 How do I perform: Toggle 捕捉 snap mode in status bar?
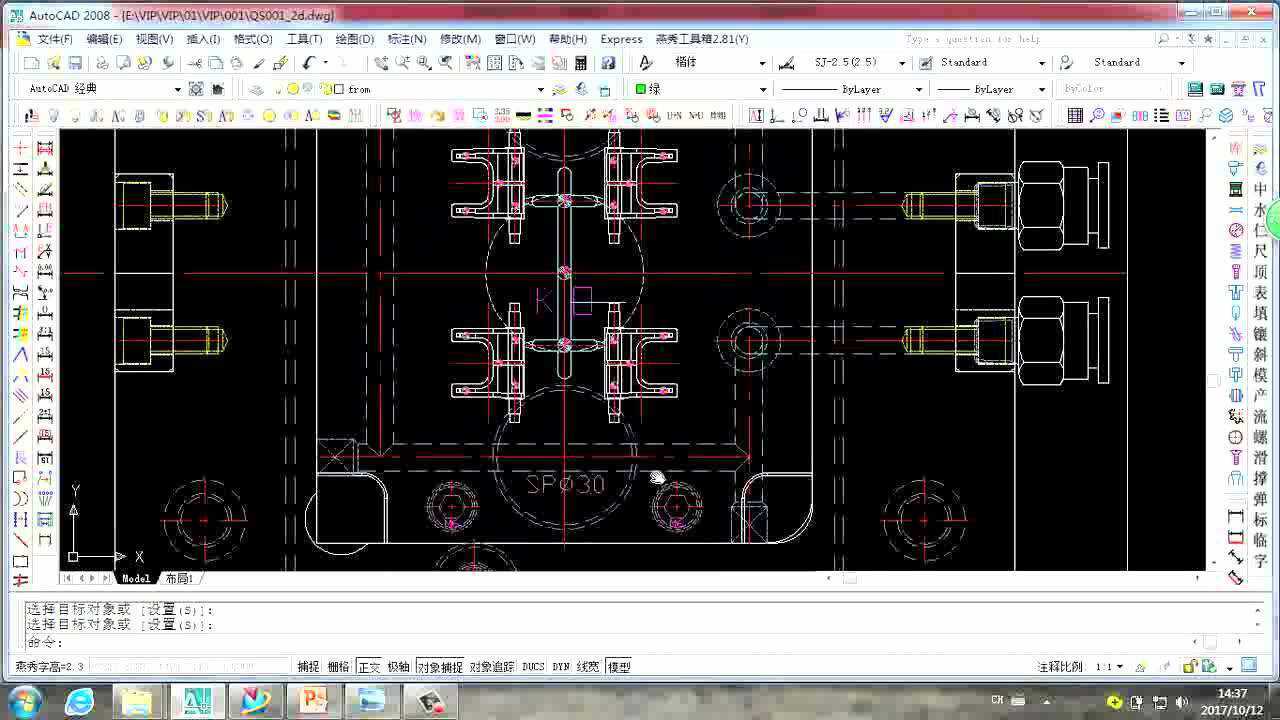click(308, 667)
